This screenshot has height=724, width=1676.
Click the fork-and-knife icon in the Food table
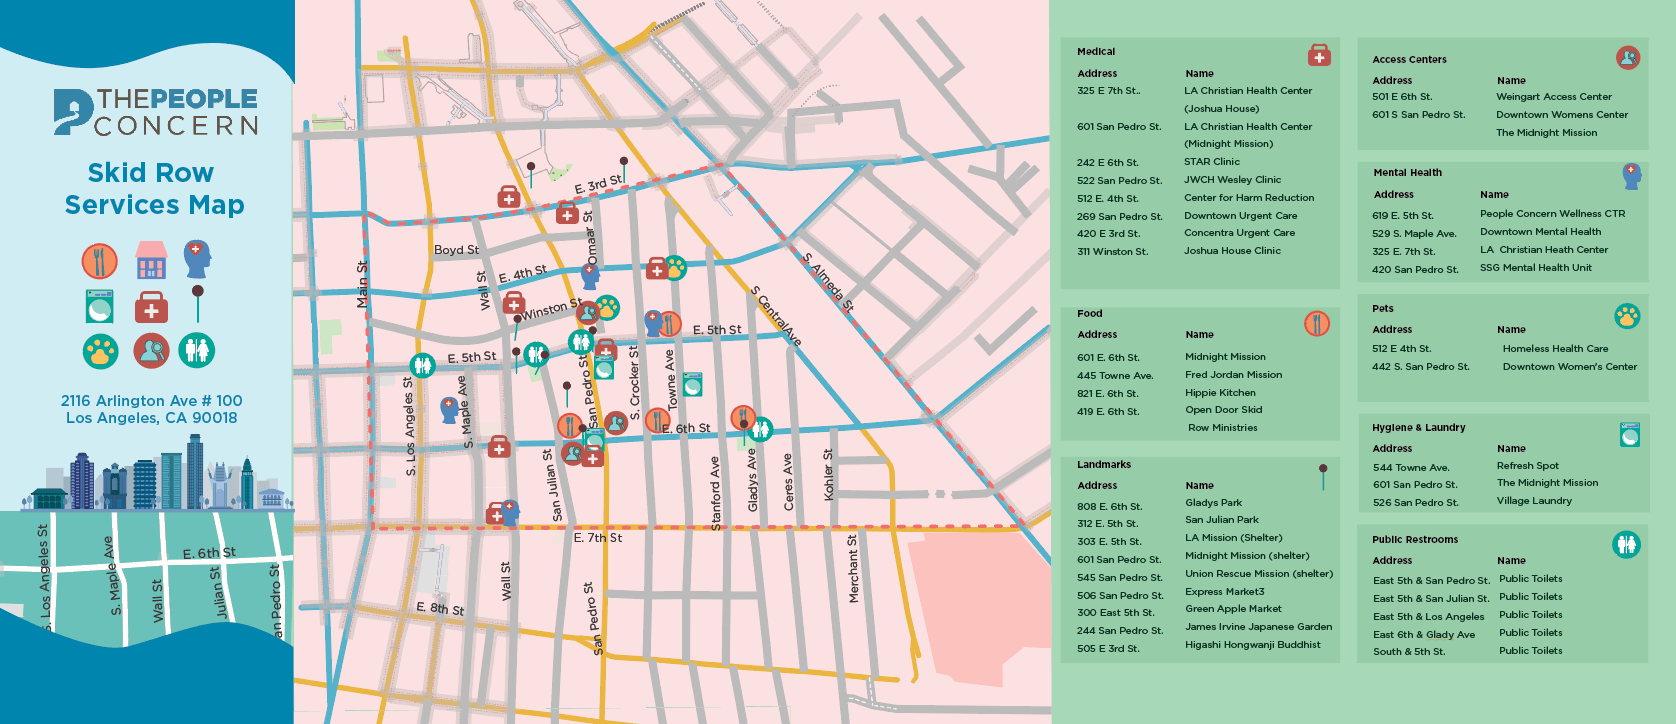tap(1317, 323)
